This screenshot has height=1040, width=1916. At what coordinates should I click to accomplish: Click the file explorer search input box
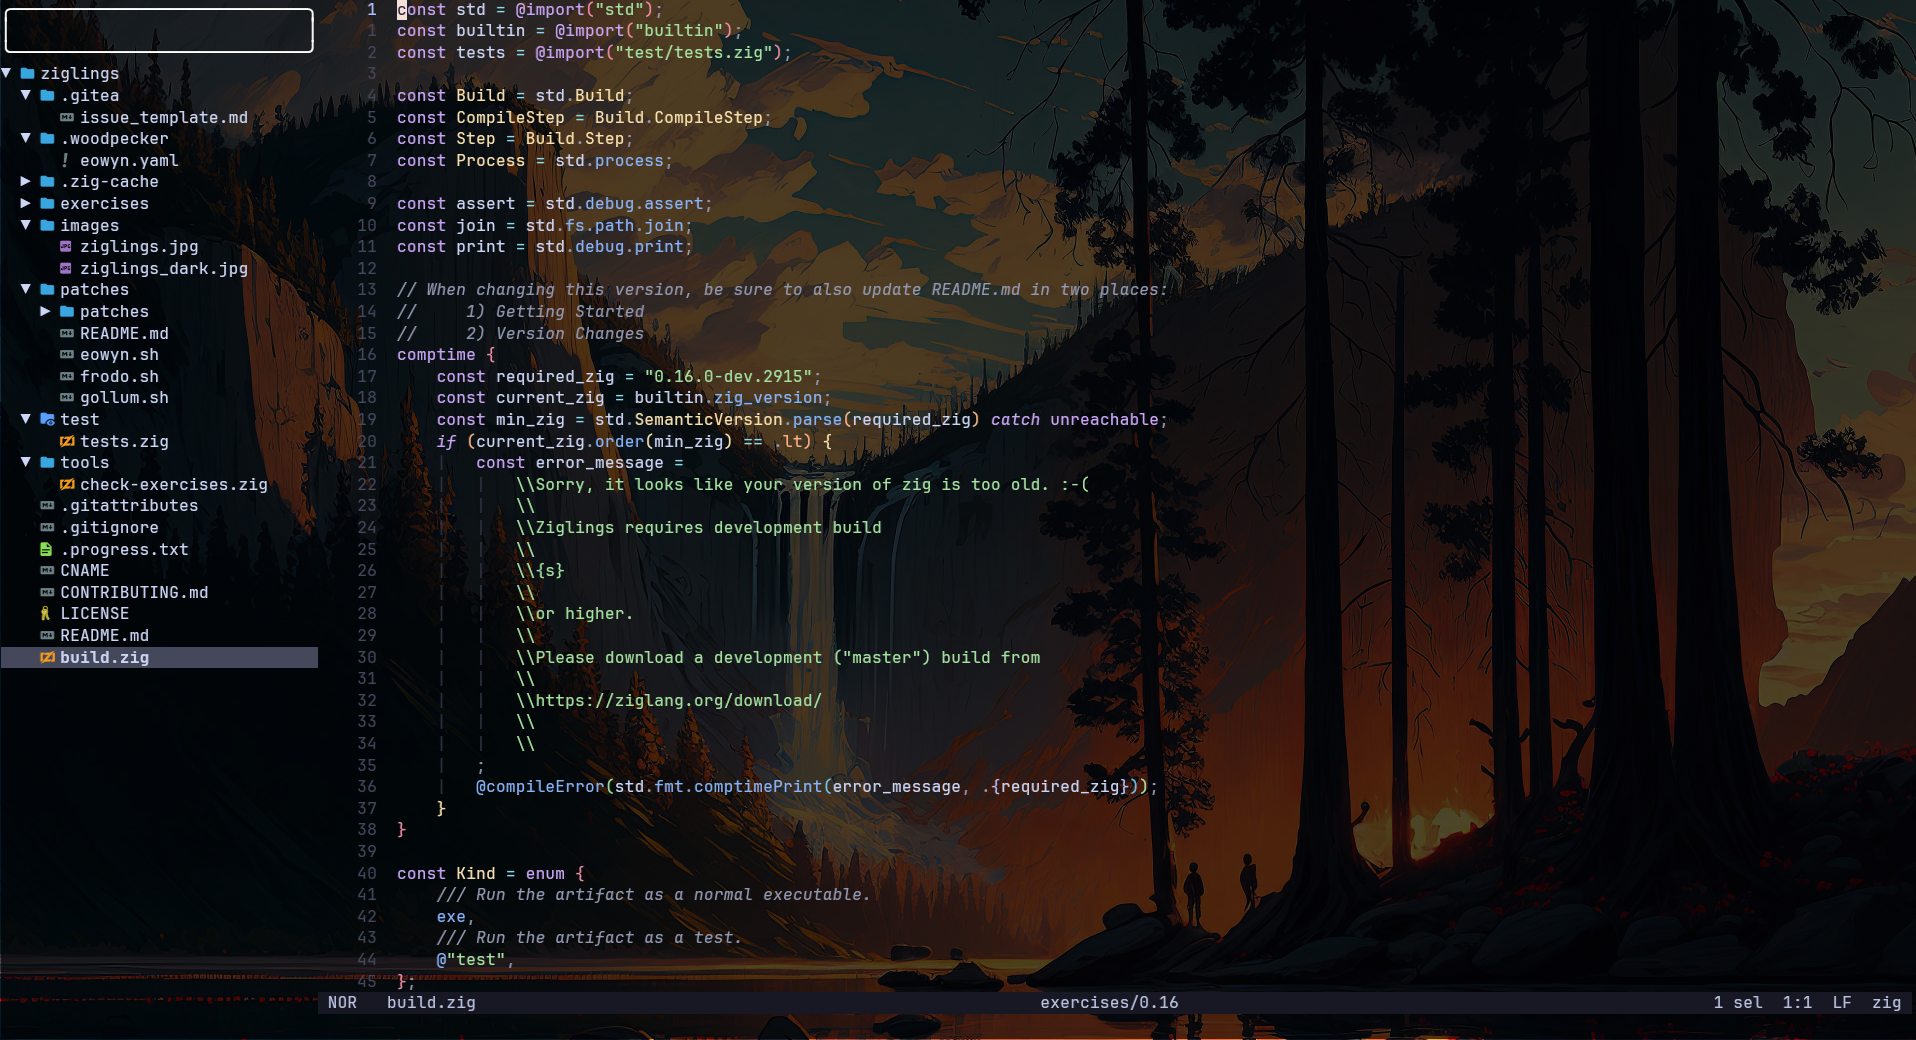pos(159,30)
